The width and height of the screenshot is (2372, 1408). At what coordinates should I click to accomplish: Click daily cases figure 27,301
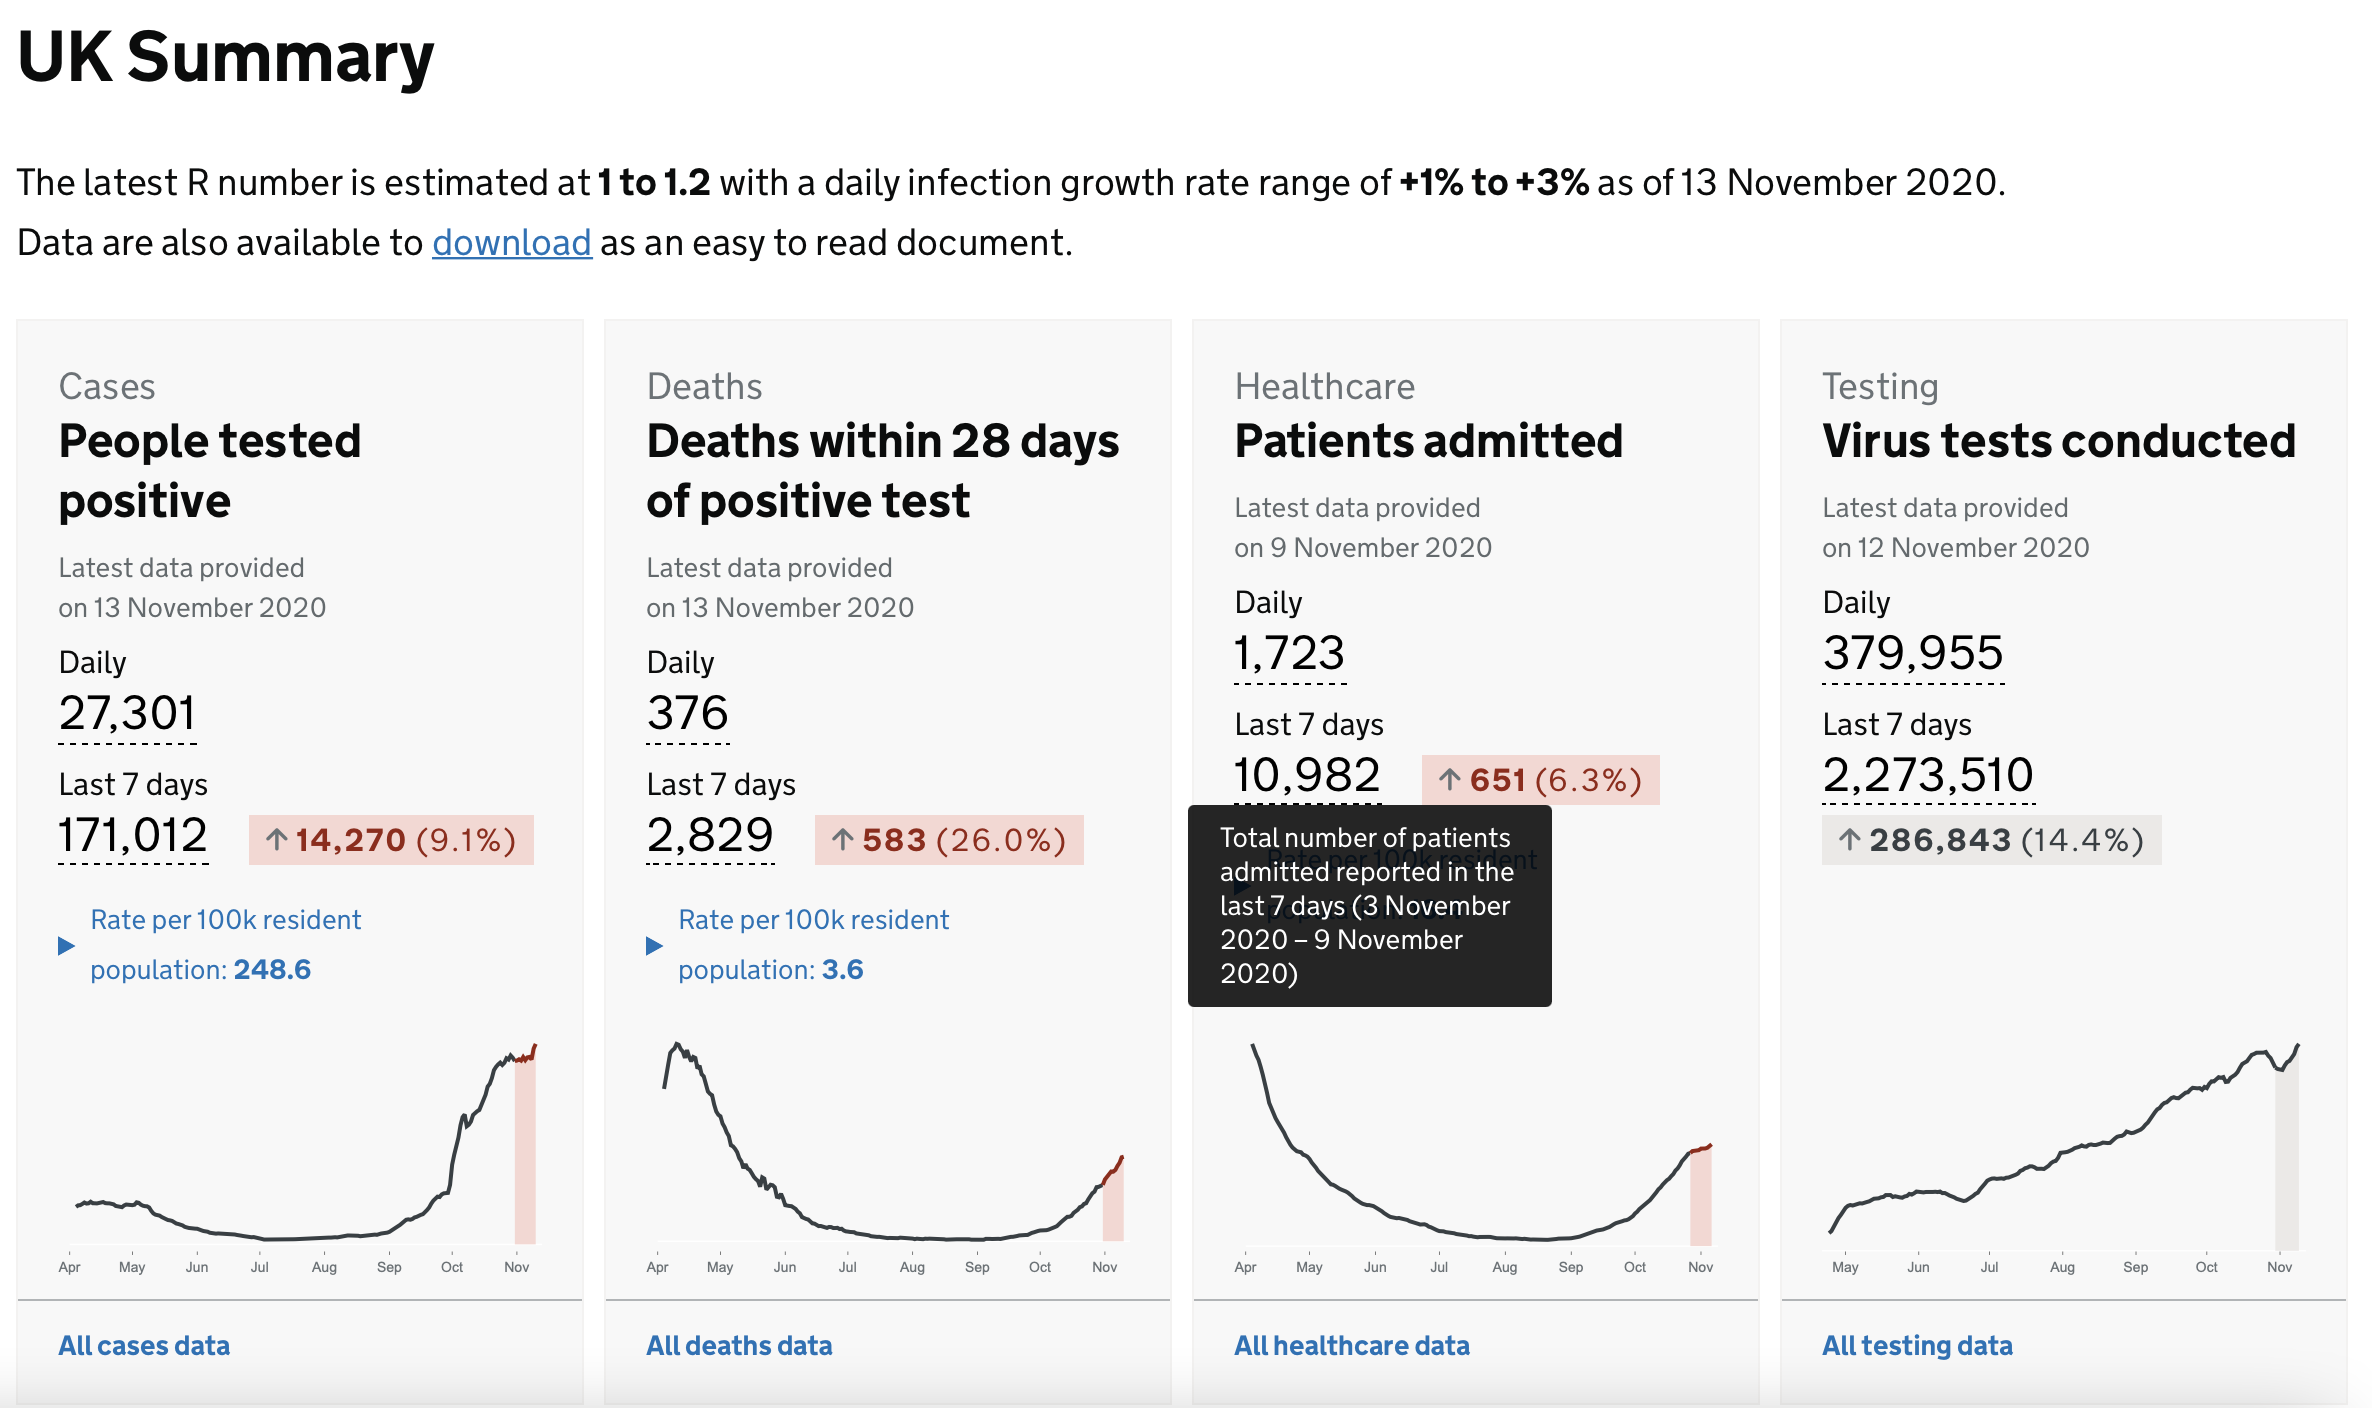(x=127, y=714)
